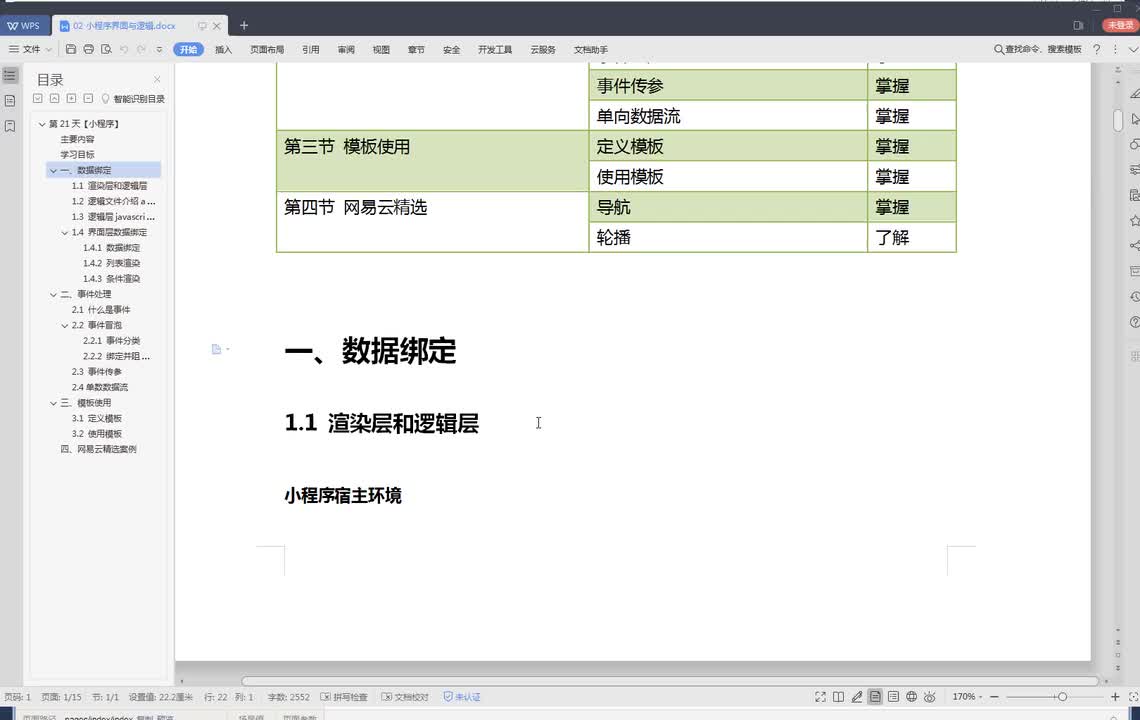Image resolution: width=1140 pixels, height=720 pixels.
Task: Close the 02 小程序界面与逻辑.docx document tab
Action: tap(217, 25)
